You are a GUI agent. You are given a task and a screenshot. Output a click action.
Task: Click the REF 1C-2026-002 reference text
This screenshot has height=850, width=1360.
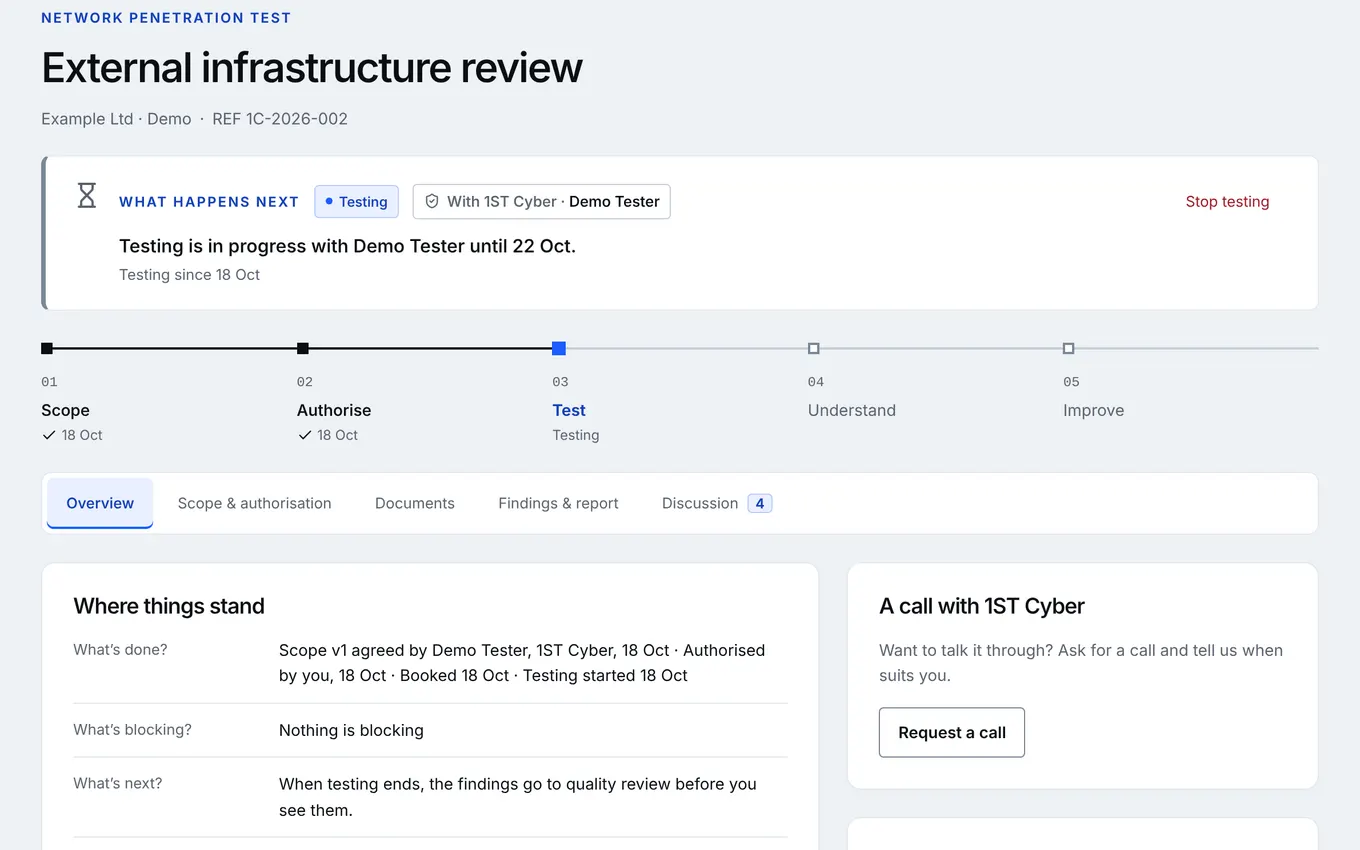pos(280,119)
